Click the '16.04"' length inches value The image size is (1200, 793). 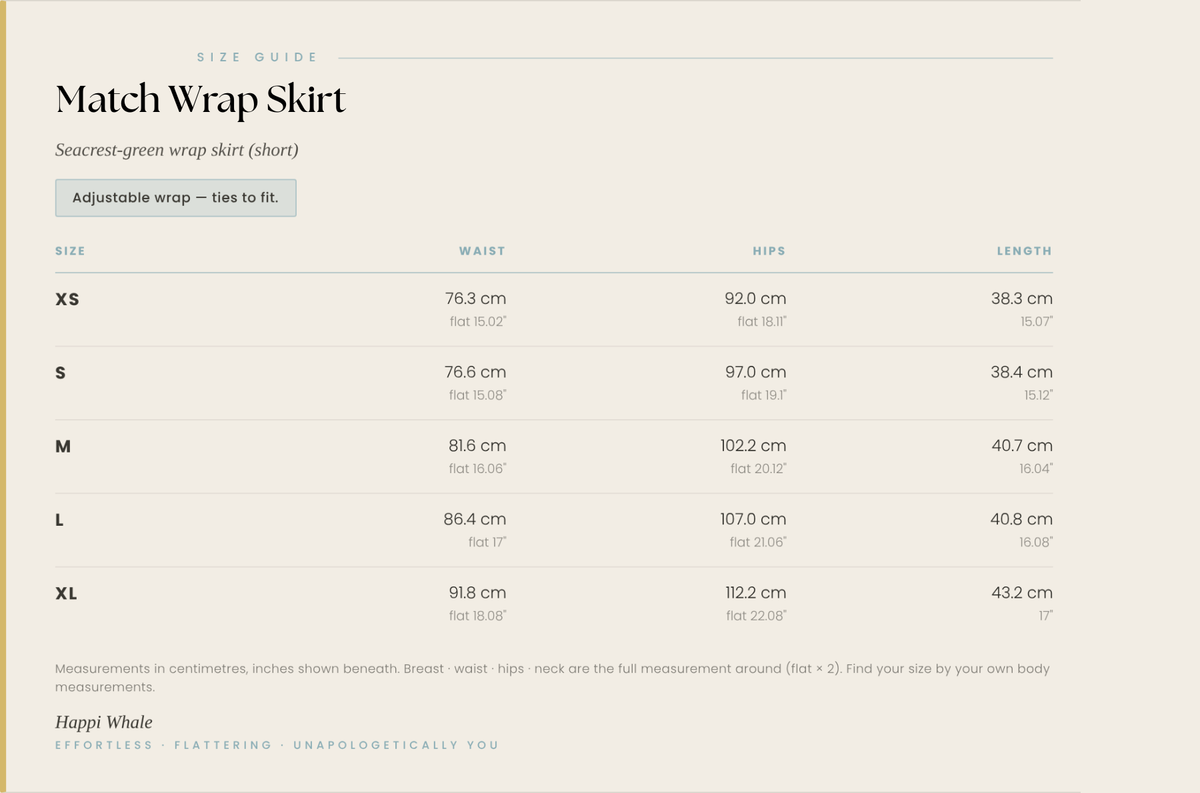[1036, 469]
